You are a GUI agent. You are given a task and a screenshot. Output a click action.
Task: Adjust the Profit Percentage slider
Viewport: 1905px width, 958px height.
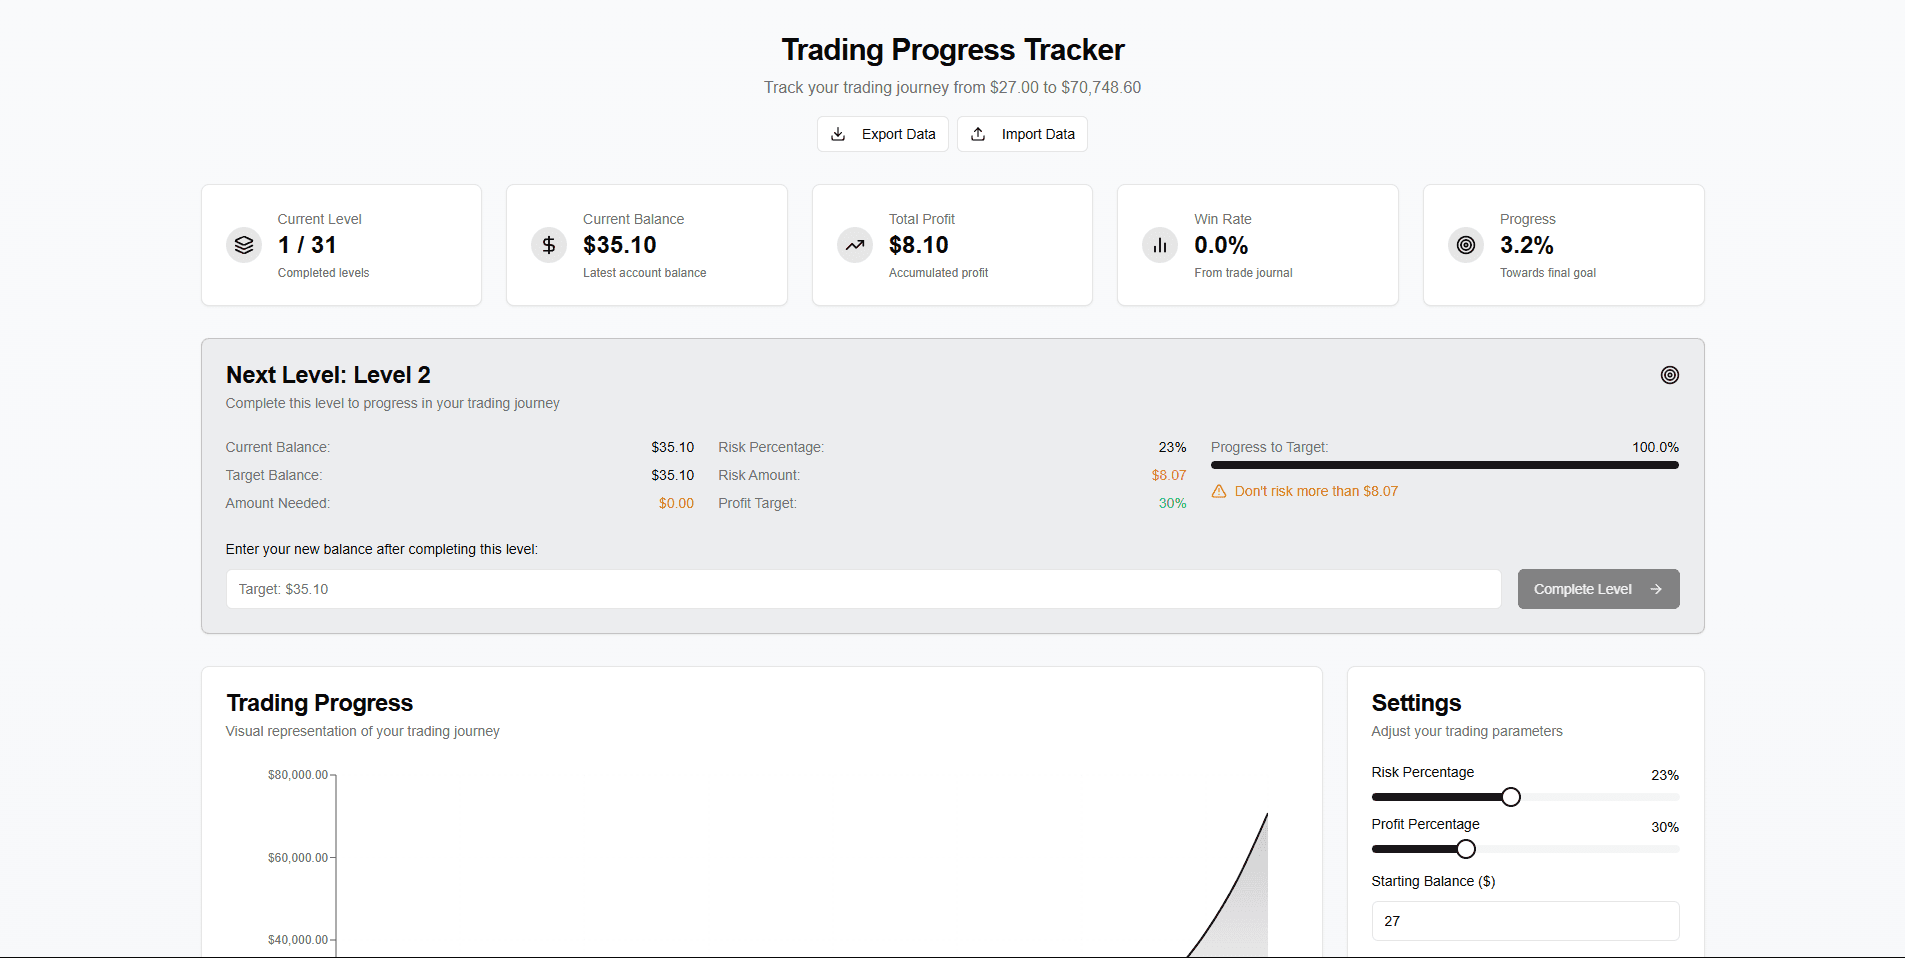(x=1465, y=848)
